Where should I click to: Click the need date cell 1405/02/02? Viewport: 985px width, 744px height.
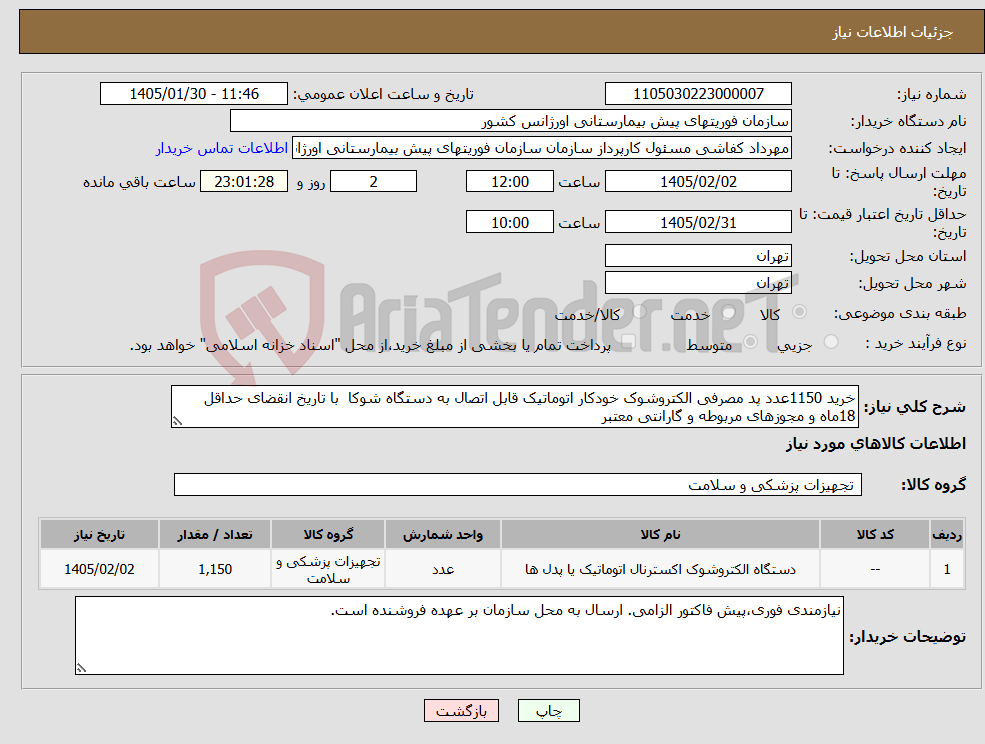pyautogui.click(x=99, y=569)
